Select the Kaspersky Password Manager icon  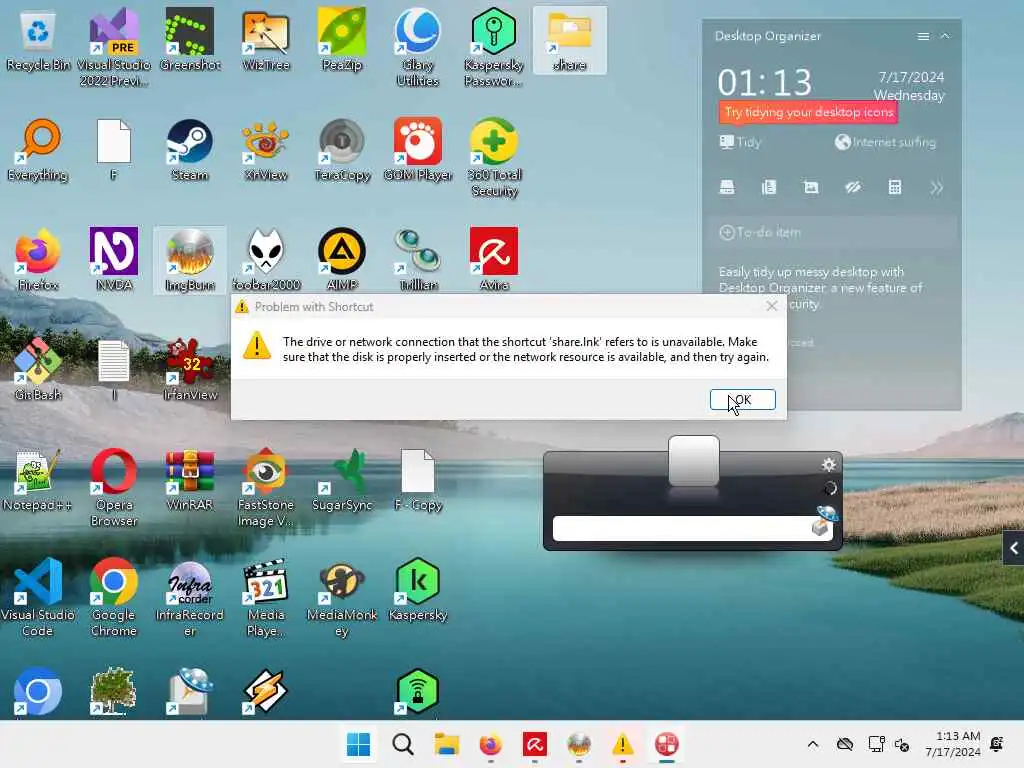coord(494,47)
